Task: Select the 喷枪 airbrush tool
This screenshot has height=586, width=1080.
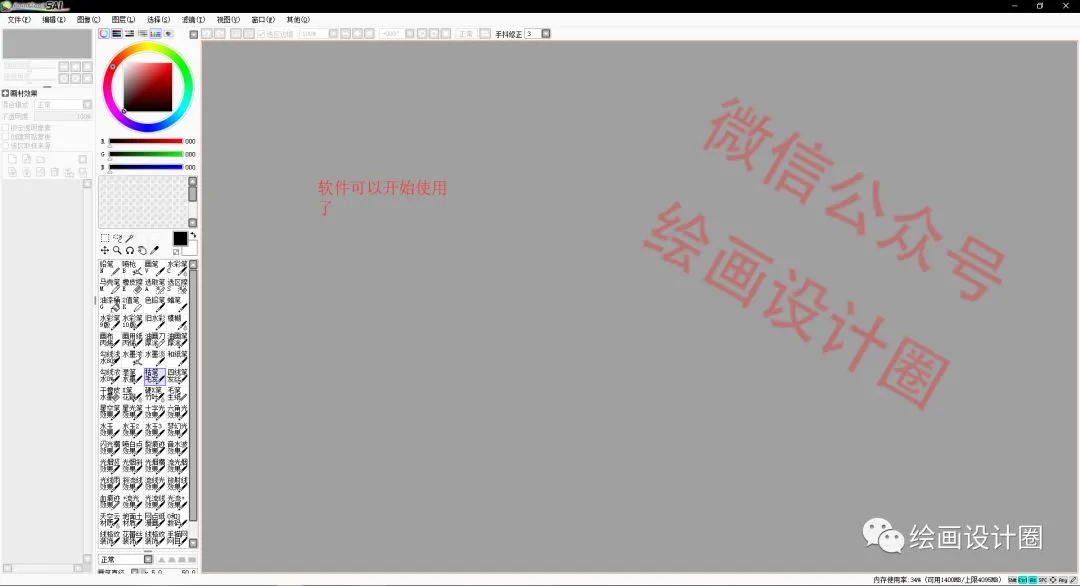Action: (x=132, y=268)
